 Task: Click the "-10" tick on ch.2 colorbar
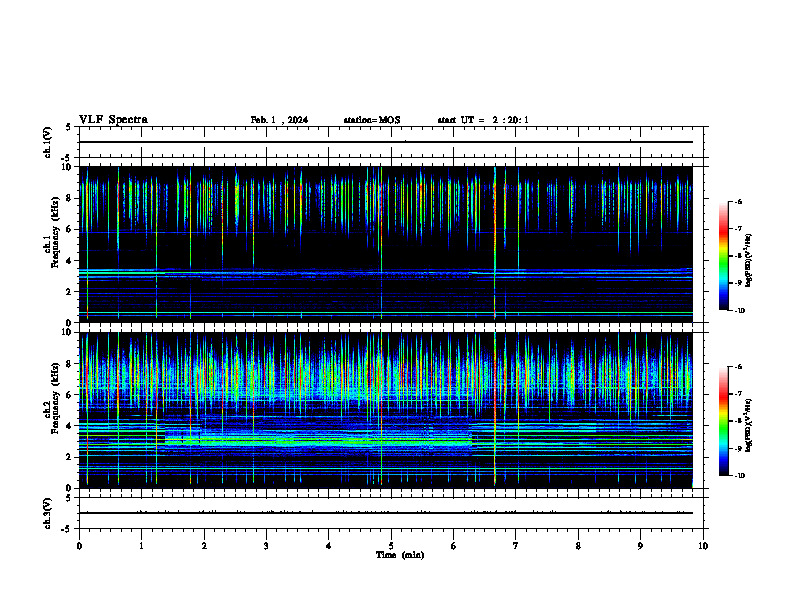(x=740, y=476)
